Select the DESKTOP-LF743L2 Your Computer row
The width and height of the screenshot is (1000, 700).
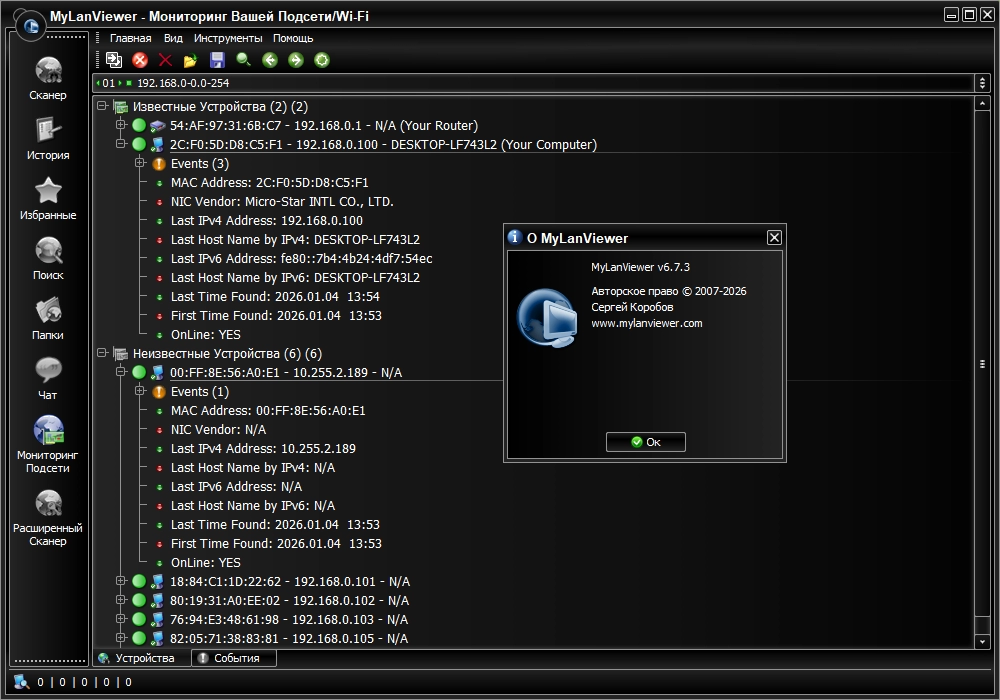pyautogui.click(x=383, y=145)
